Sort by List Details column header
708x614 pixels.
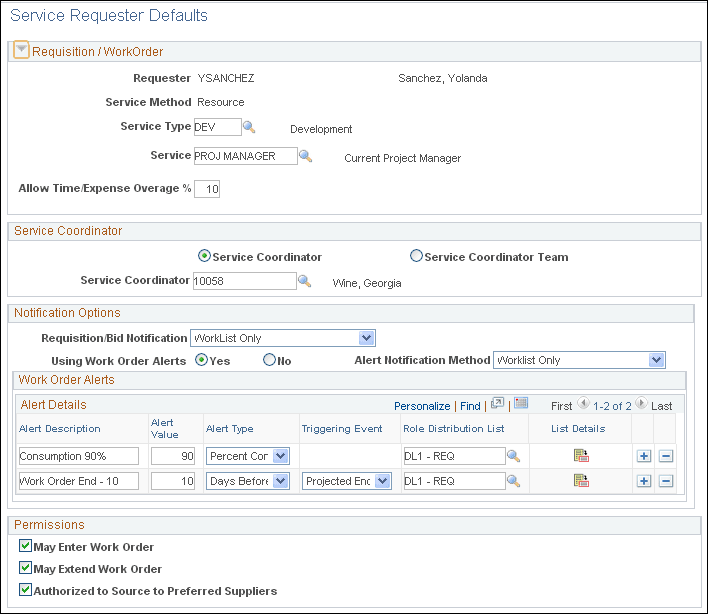tap(578, 429)
